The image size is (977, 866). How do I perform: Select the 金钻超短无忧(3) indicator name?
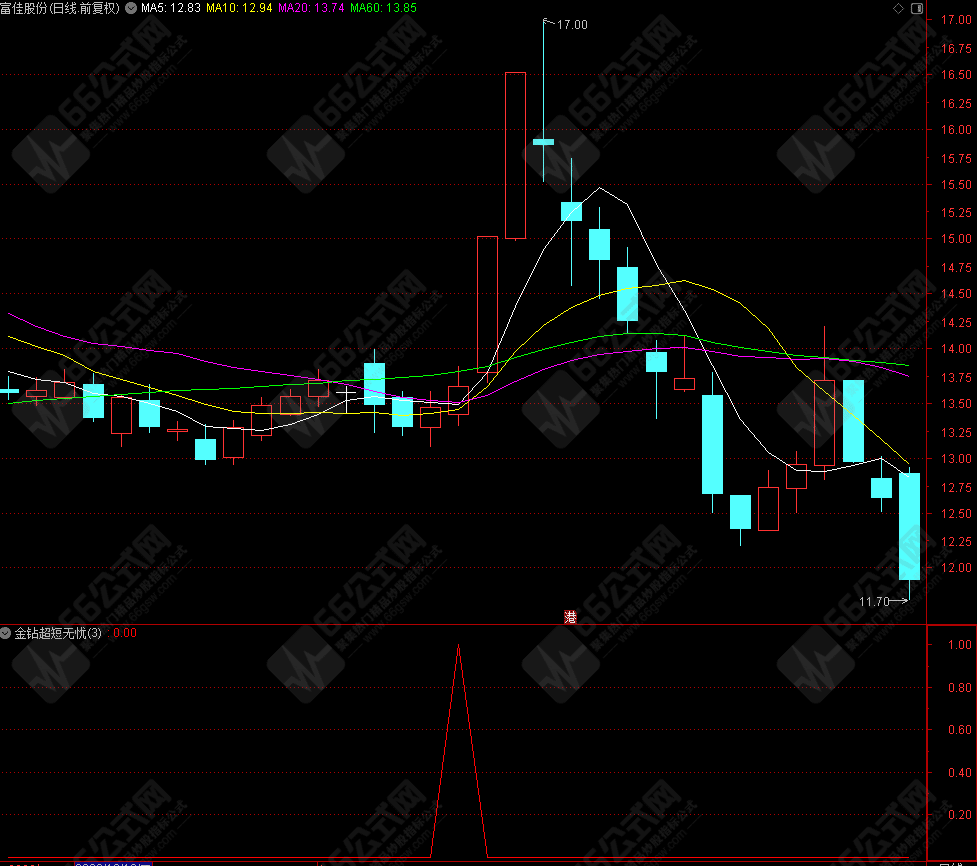[58, 633]
